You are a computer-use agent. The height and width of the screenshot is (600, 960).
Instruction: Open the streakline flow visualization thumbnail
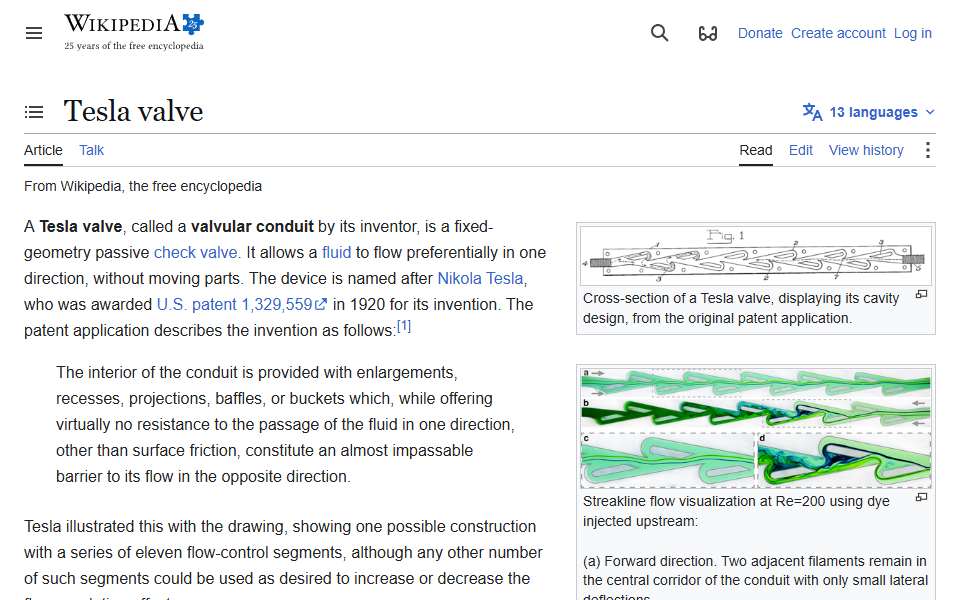[x=756, y=427]
